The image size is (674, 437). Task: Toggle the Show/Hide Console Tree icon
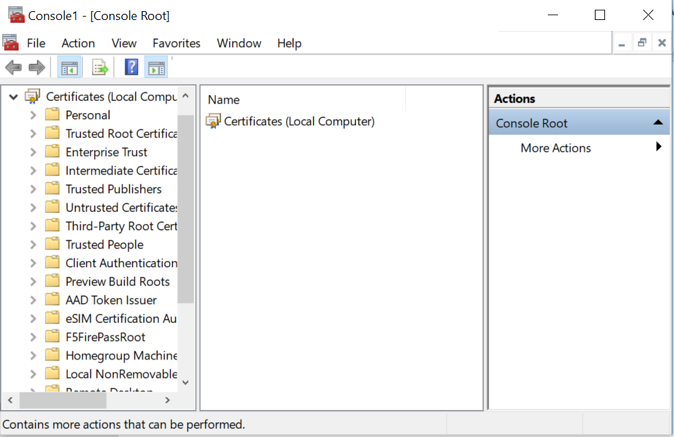[x=69, y=68]
